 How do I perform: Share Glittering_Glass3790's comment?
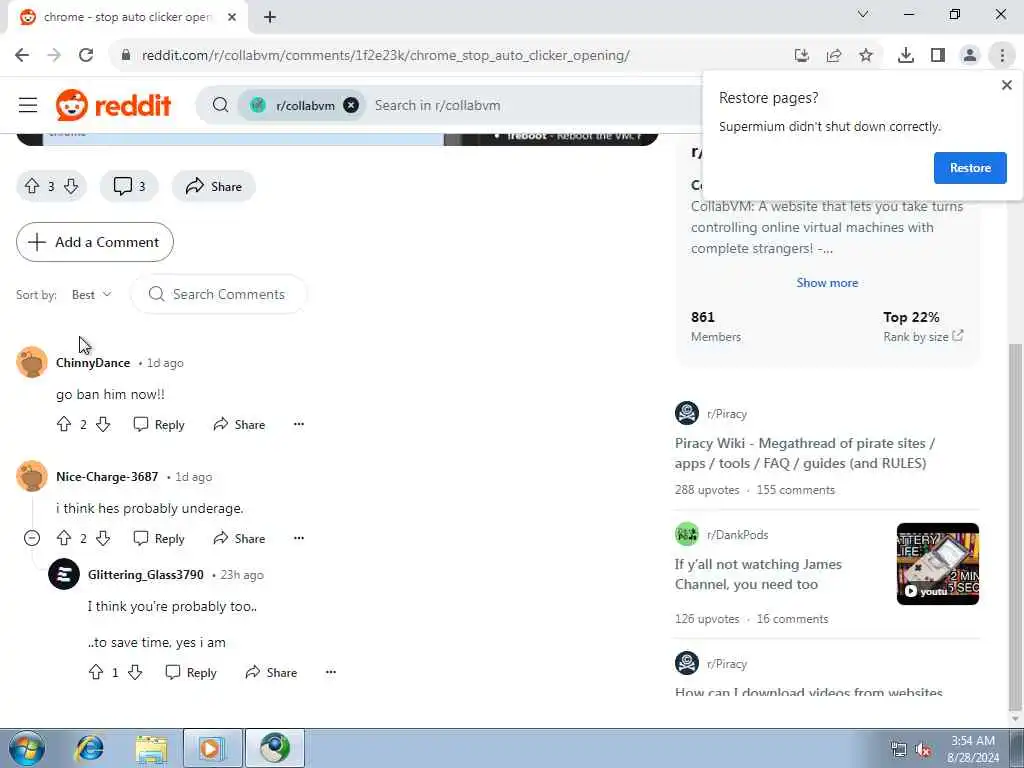click(x=271, y=672)
